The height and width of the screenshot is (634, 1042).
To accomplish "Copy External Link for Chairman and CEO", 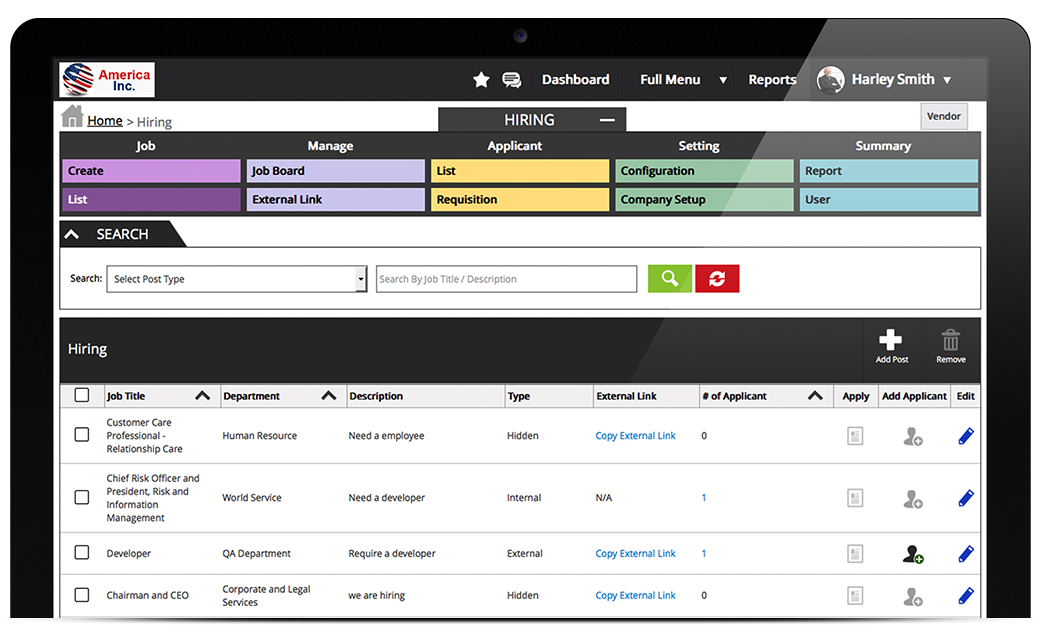I will [x=635, y=595].
